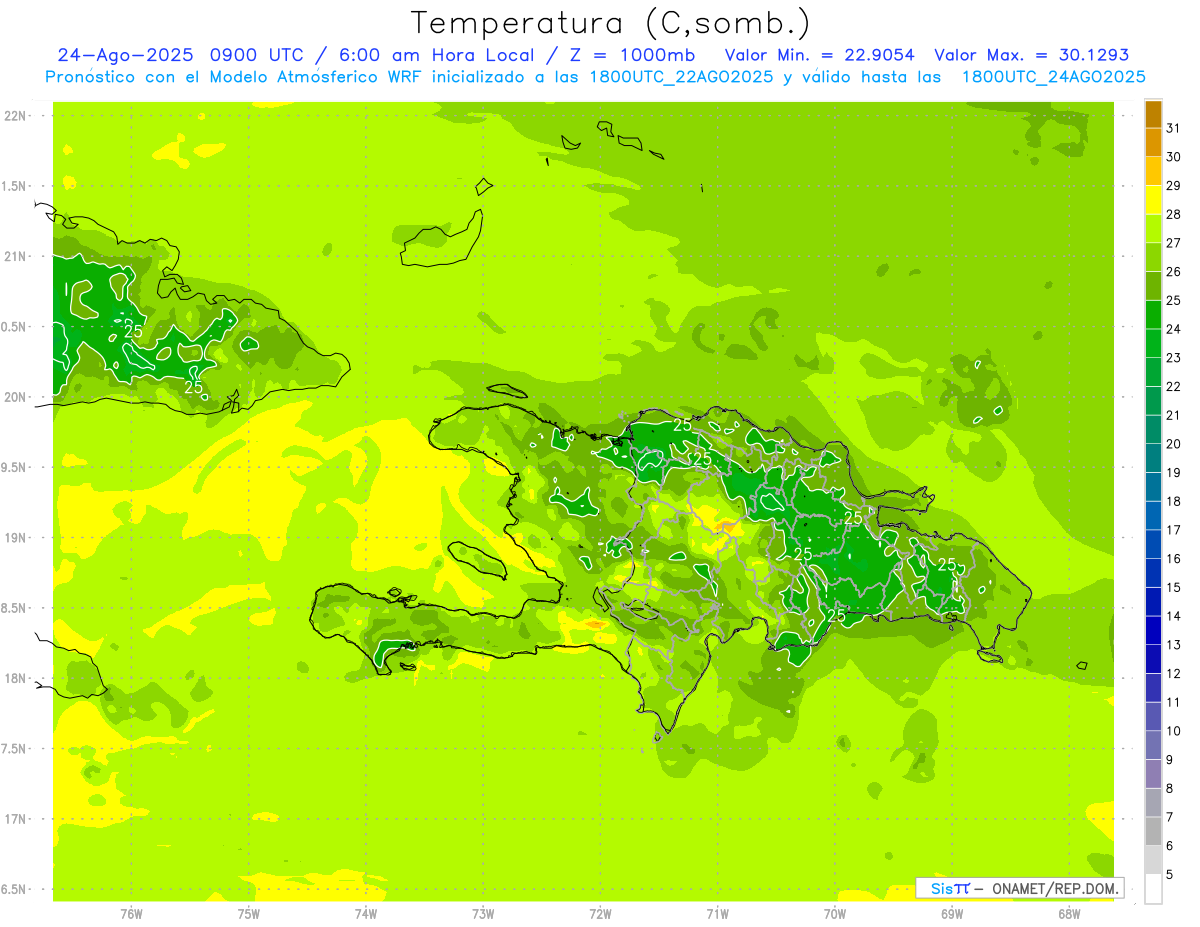This screenshot has width=1200, height=927.
Task: Click the legend swatch between 12 and 13
Action: coord(1153,659)
